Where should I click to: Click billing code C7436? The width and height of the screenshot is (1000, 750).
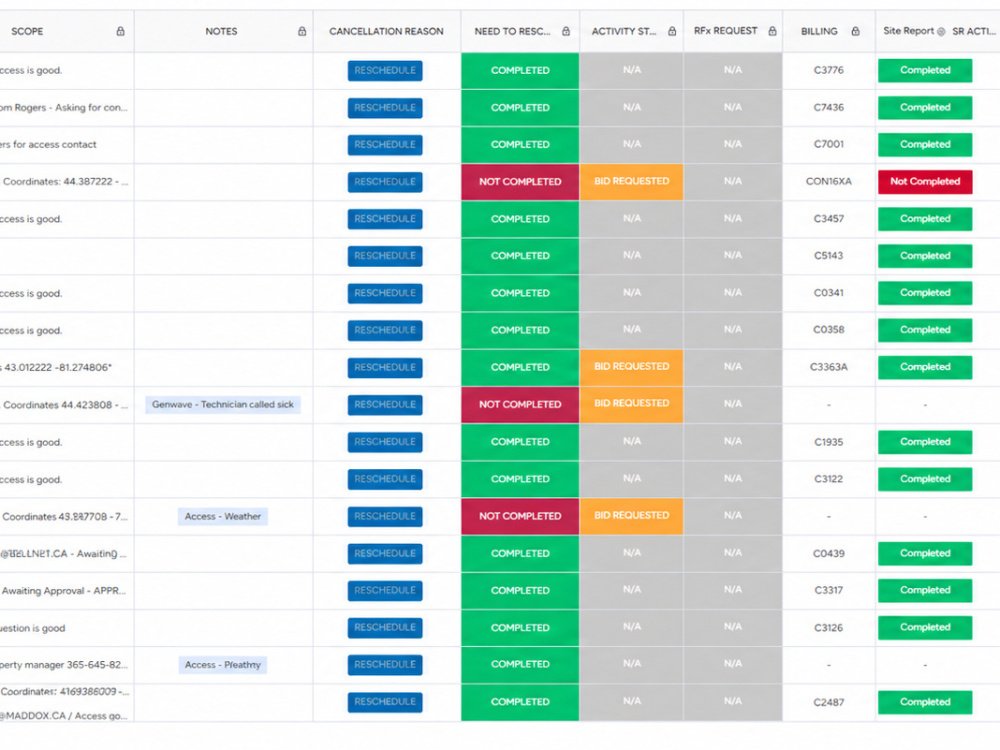(x=828, y=108)
